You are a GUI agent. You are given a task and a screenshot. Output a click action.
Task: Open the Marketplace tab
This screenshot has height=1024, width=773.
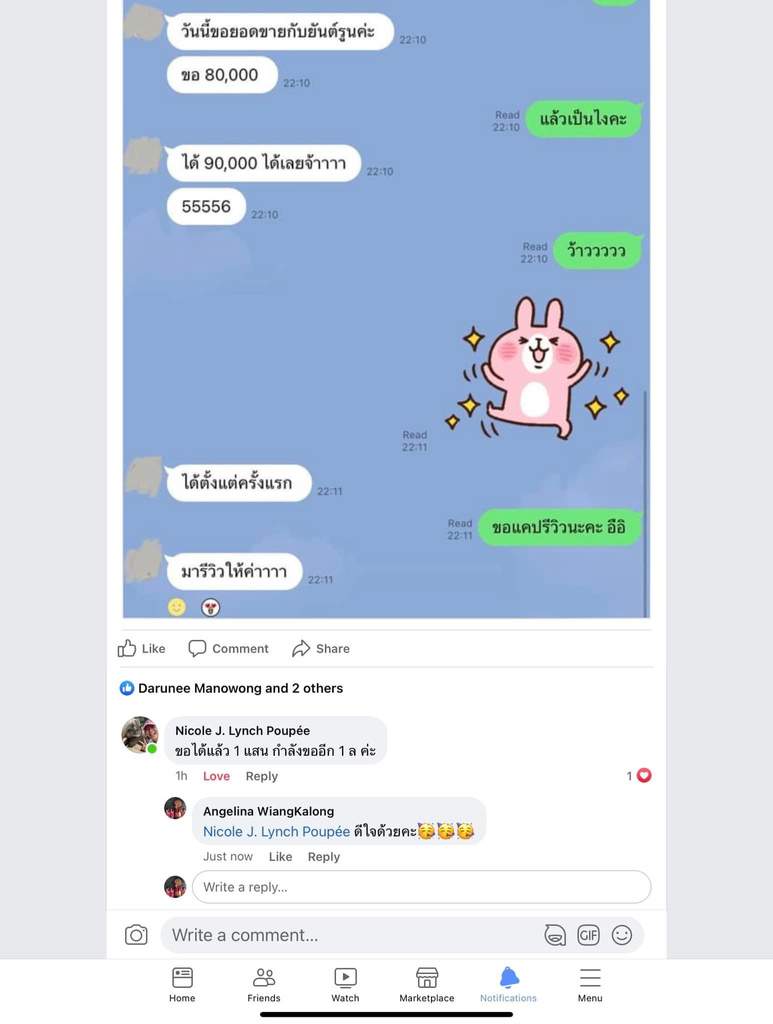[427, 984]
